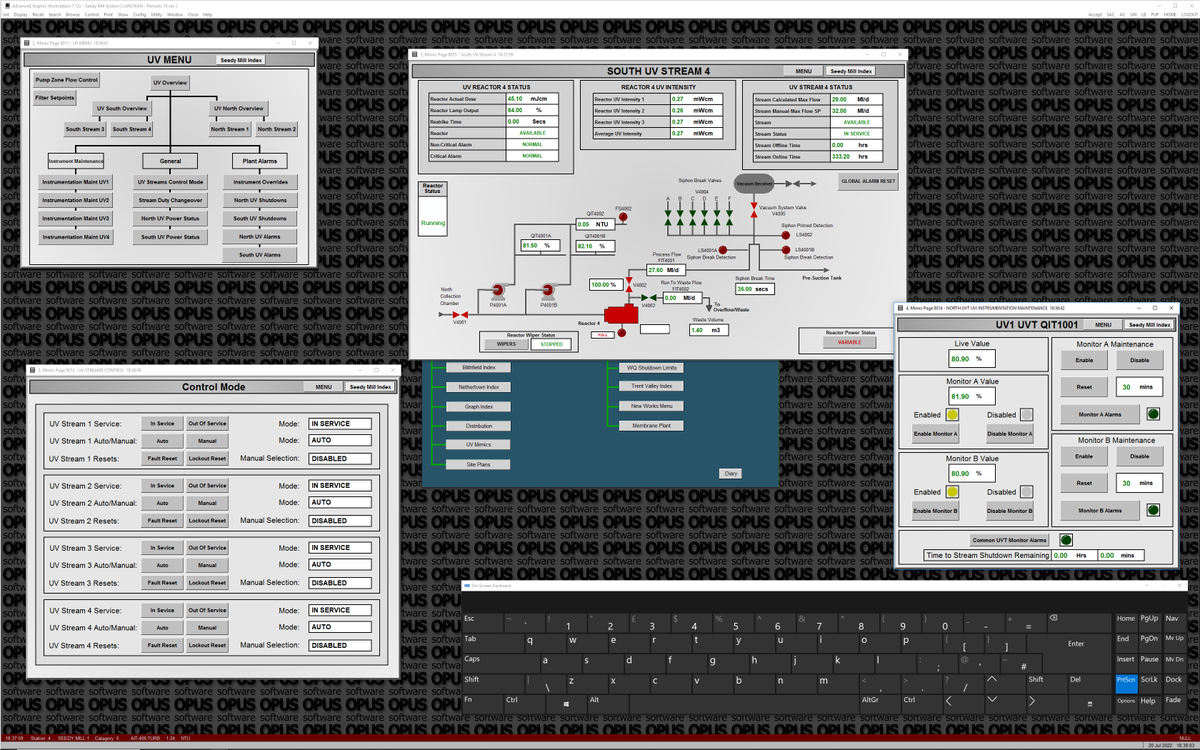Click the FS4002 flow switch indicator
1200x750 pixels.
pos(623,217)
